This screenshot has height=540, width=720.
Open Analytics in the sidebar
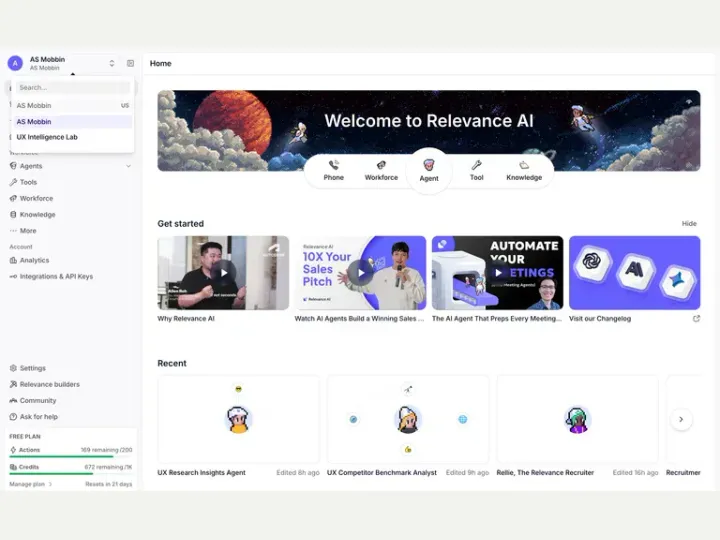(x=34, y=260)
